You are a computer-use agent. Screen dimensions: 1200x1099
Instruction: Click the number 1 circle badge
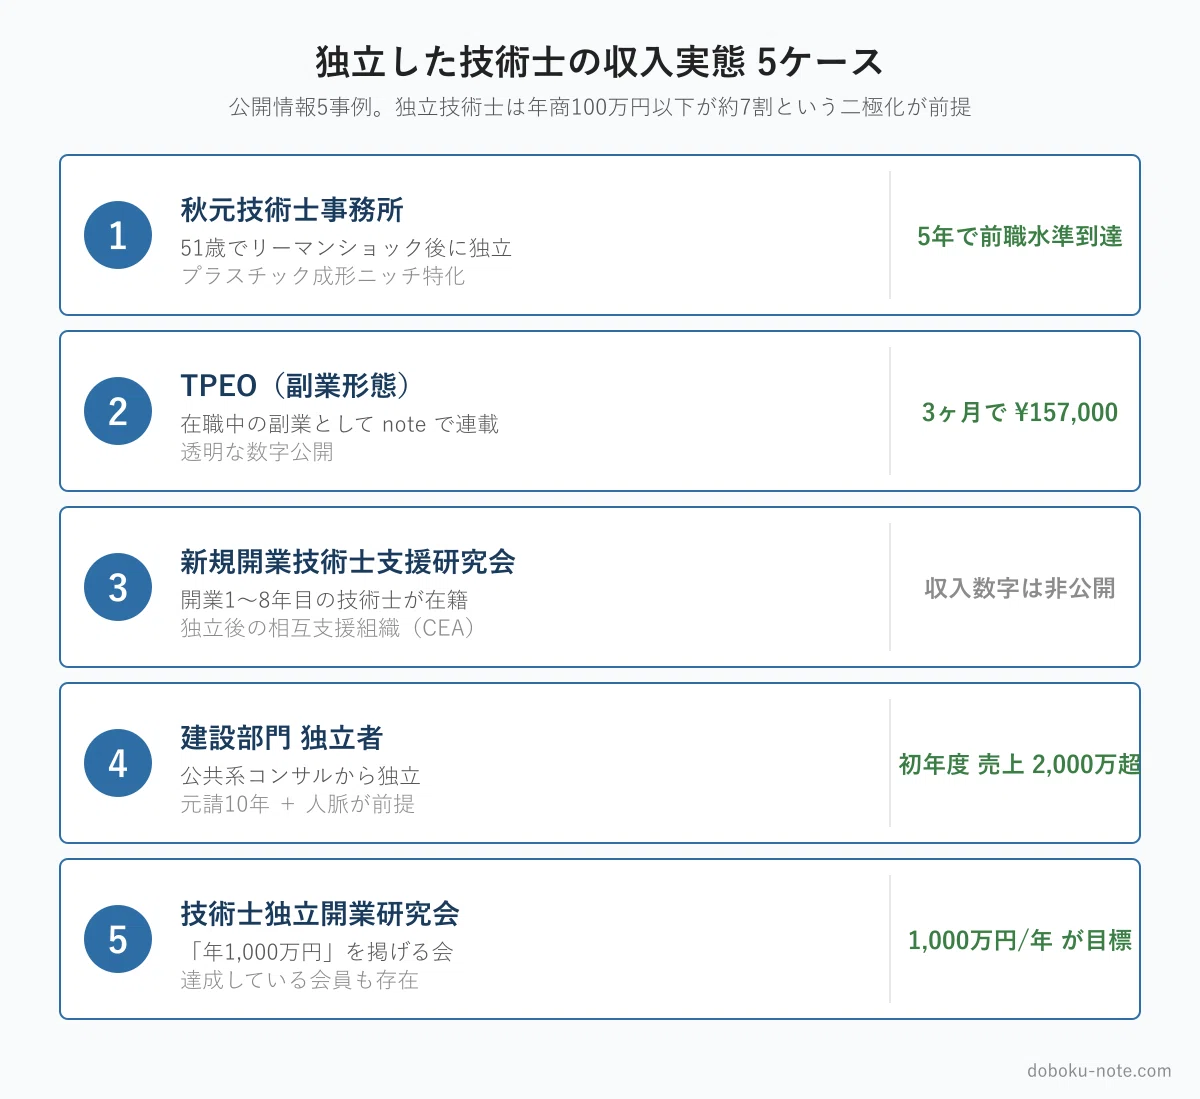(118, 235)
